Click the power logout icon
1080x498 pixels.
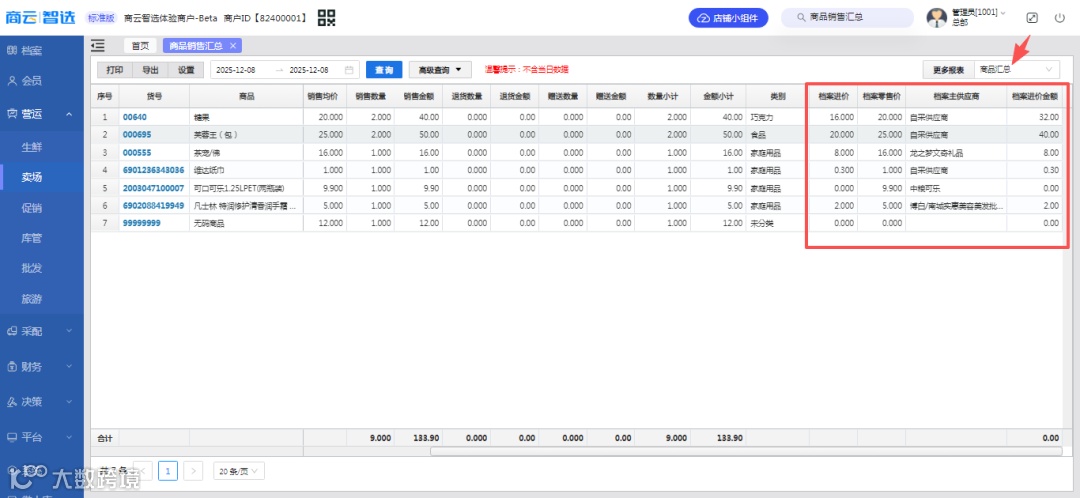click(1060, 18)
